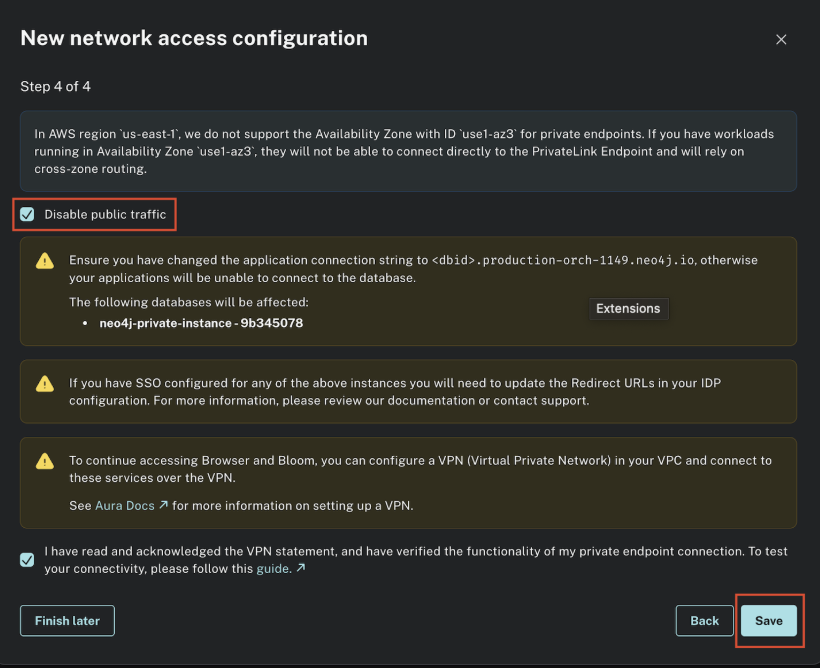Image resolution: width=820 pixels, height=668 pixels.
Task: Save the network access configuration
Action: click(769, 620)
